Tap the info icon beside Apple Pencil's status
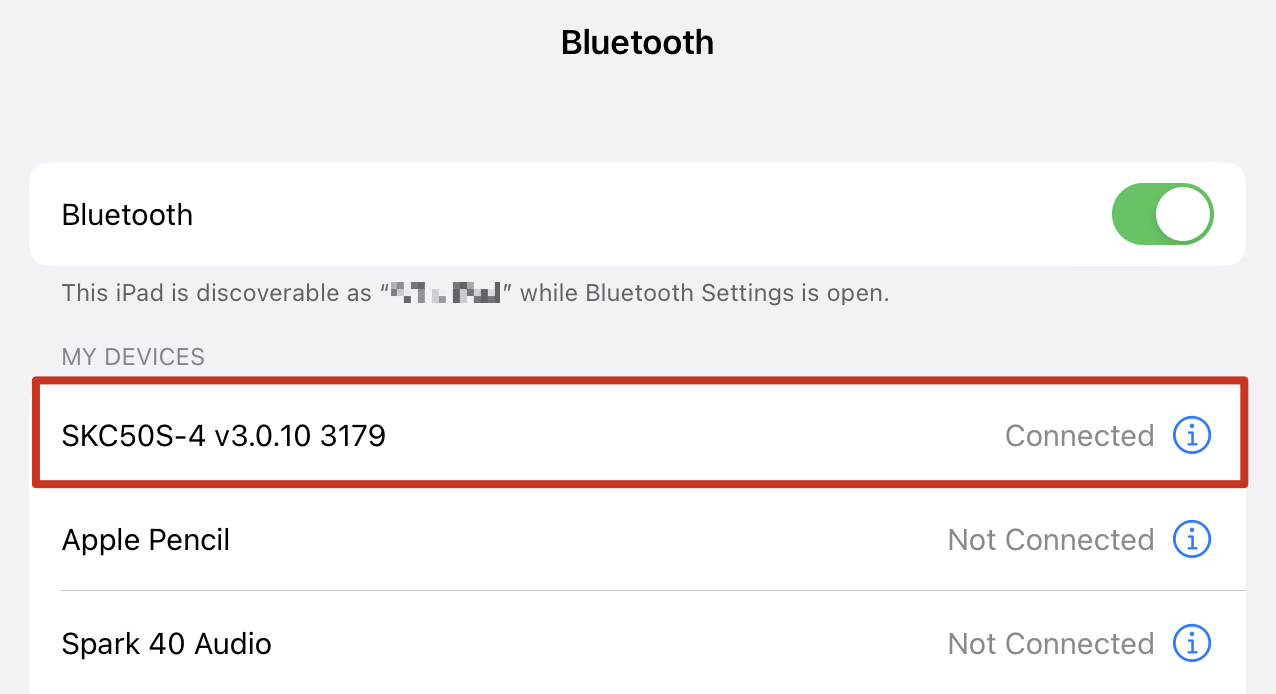Image resolution: width=1276 pixels, height=694 pixels. [1192, 540]
